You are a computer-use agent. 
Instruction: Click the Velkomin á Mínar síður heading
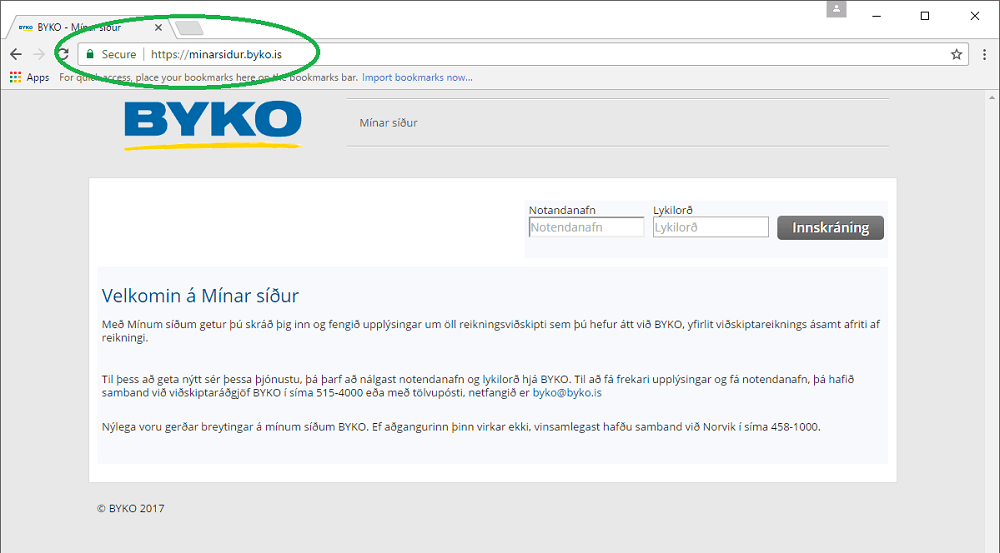click(x=200, y=295)
